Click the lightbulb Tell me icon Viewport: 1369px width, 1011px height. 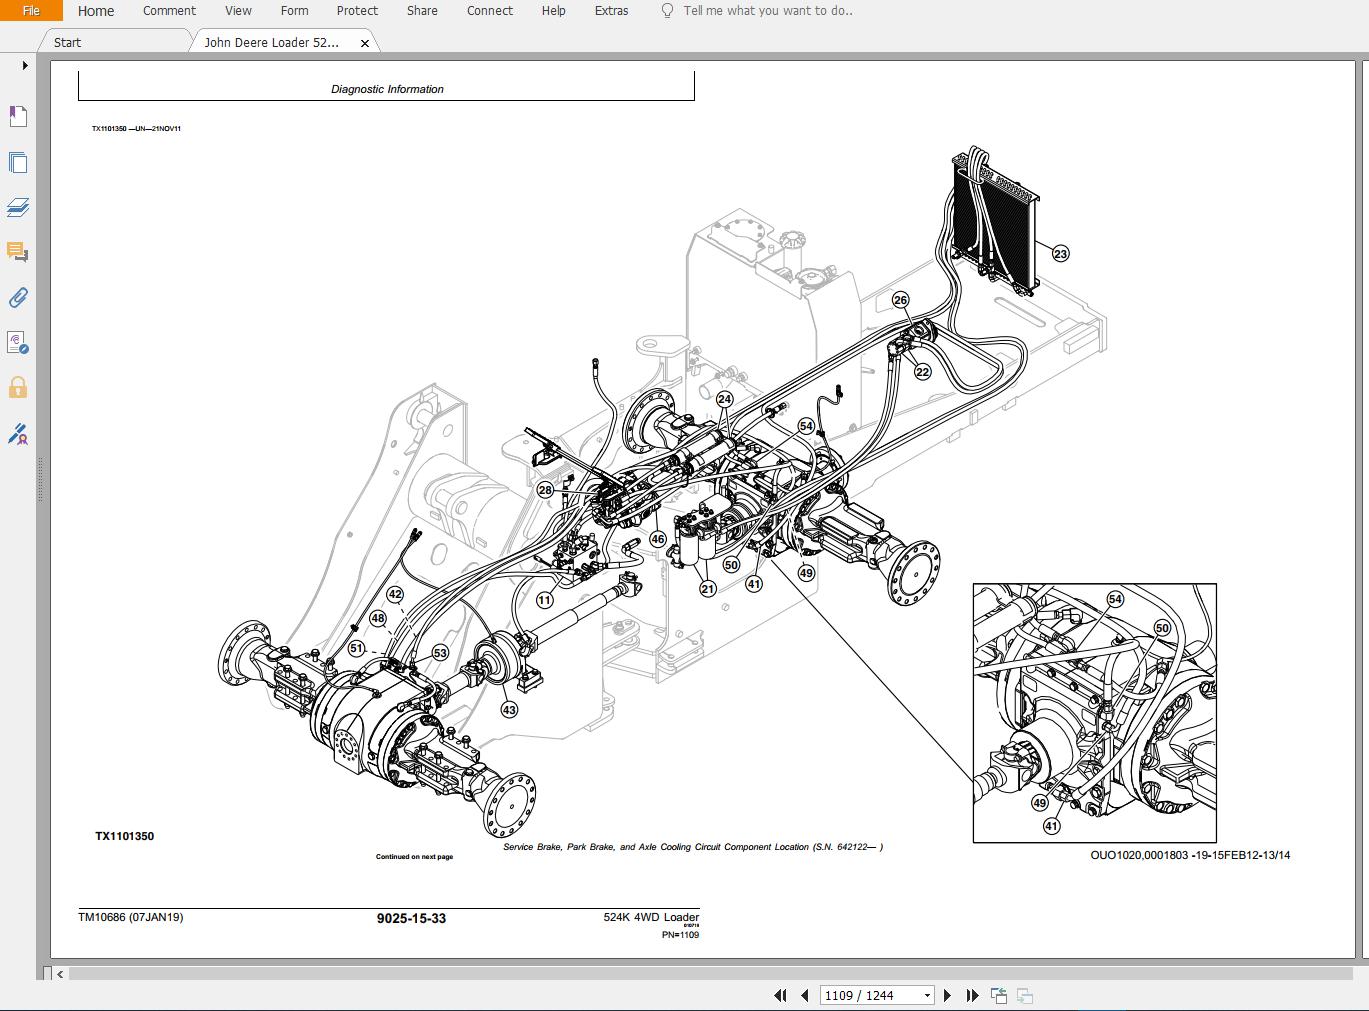point(667,11)
